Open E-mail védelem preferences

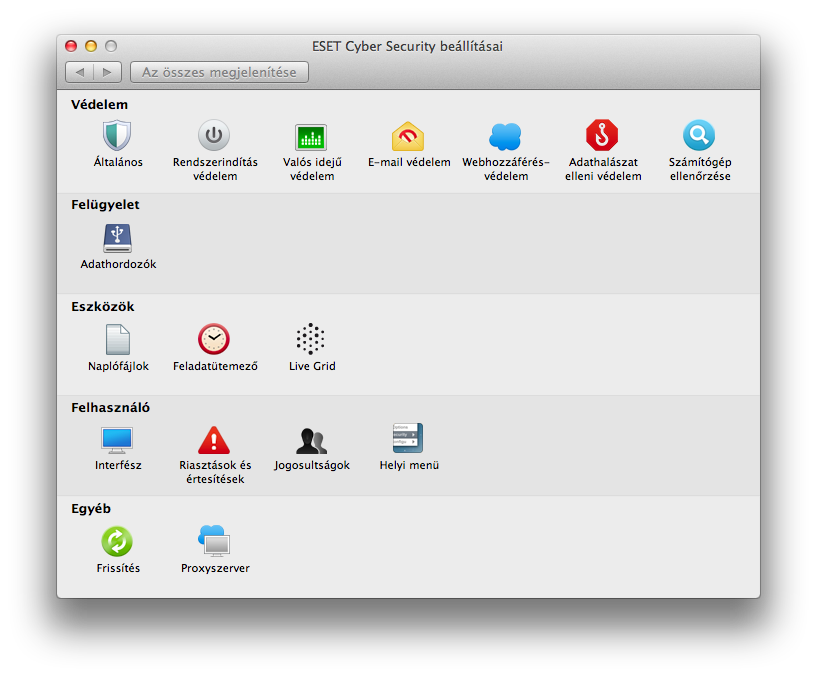(x=408, y=136)
